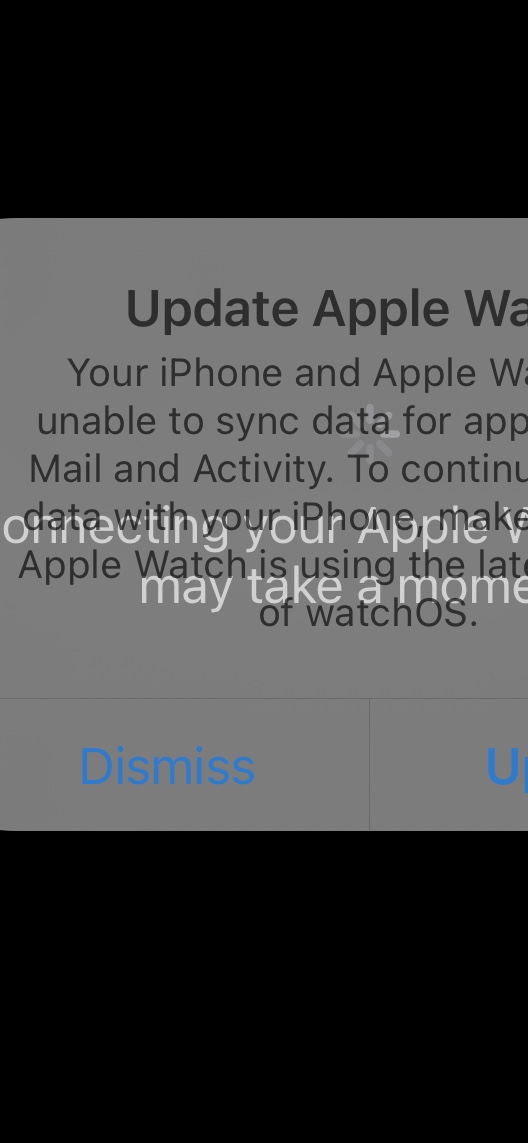This screenshot has width=528, height=1143.
Task: Click the "of watchOS." text
Action: click(x=368, y=613)
